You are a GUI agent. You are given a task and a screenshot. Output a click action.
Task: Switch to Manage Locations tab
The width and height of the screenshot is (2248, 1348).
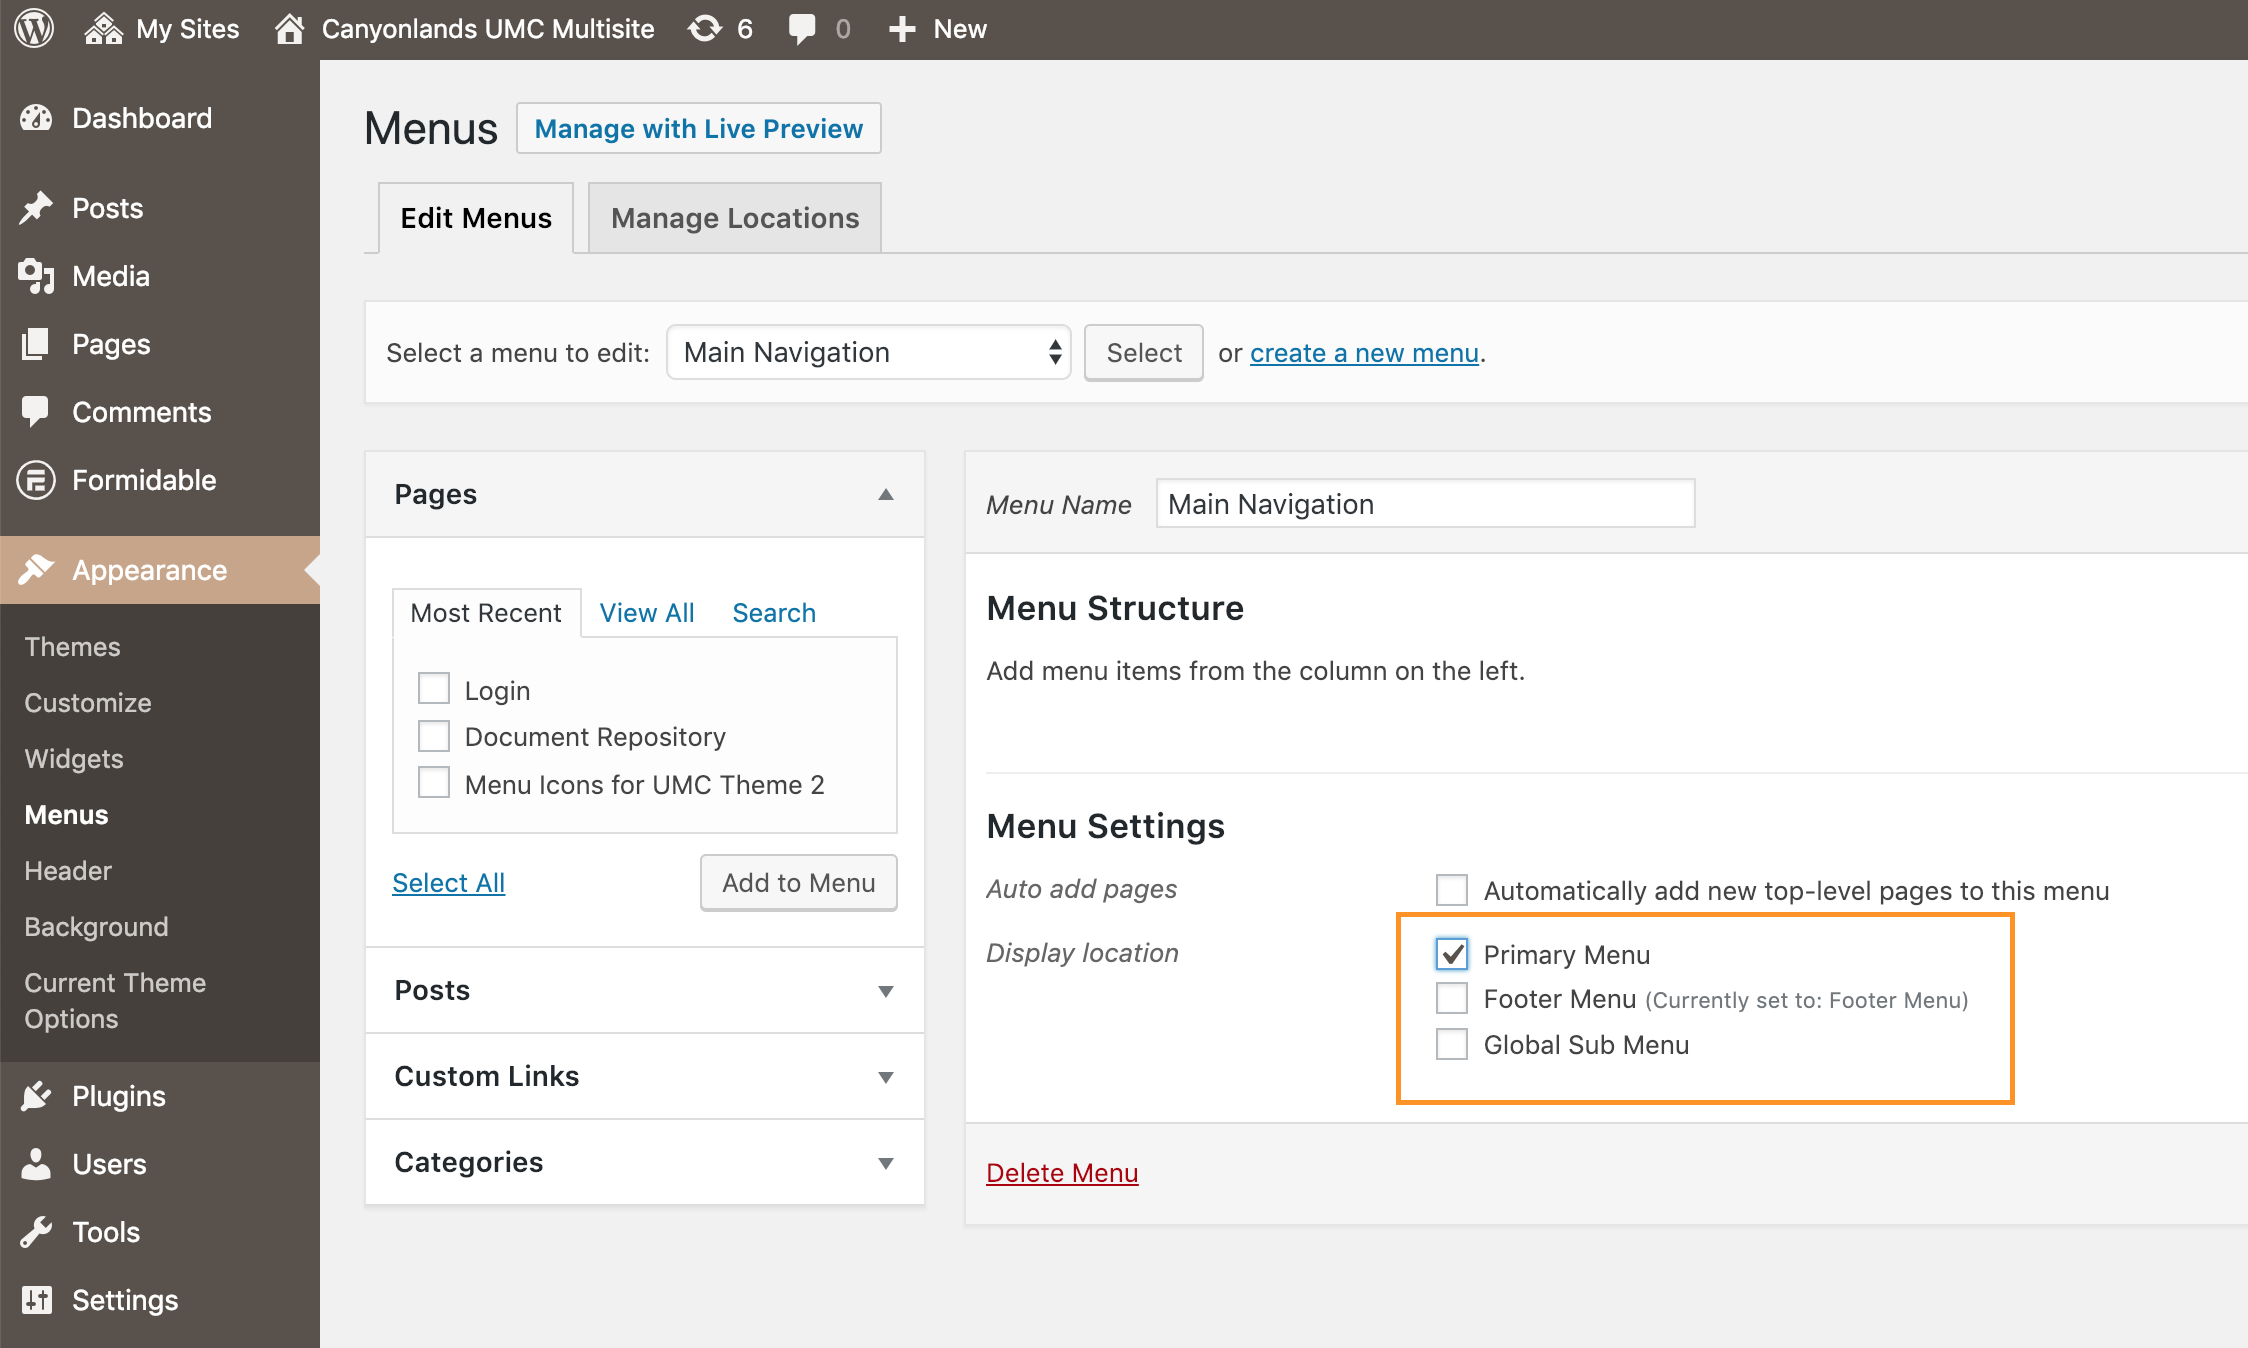[x=735, y=218]
